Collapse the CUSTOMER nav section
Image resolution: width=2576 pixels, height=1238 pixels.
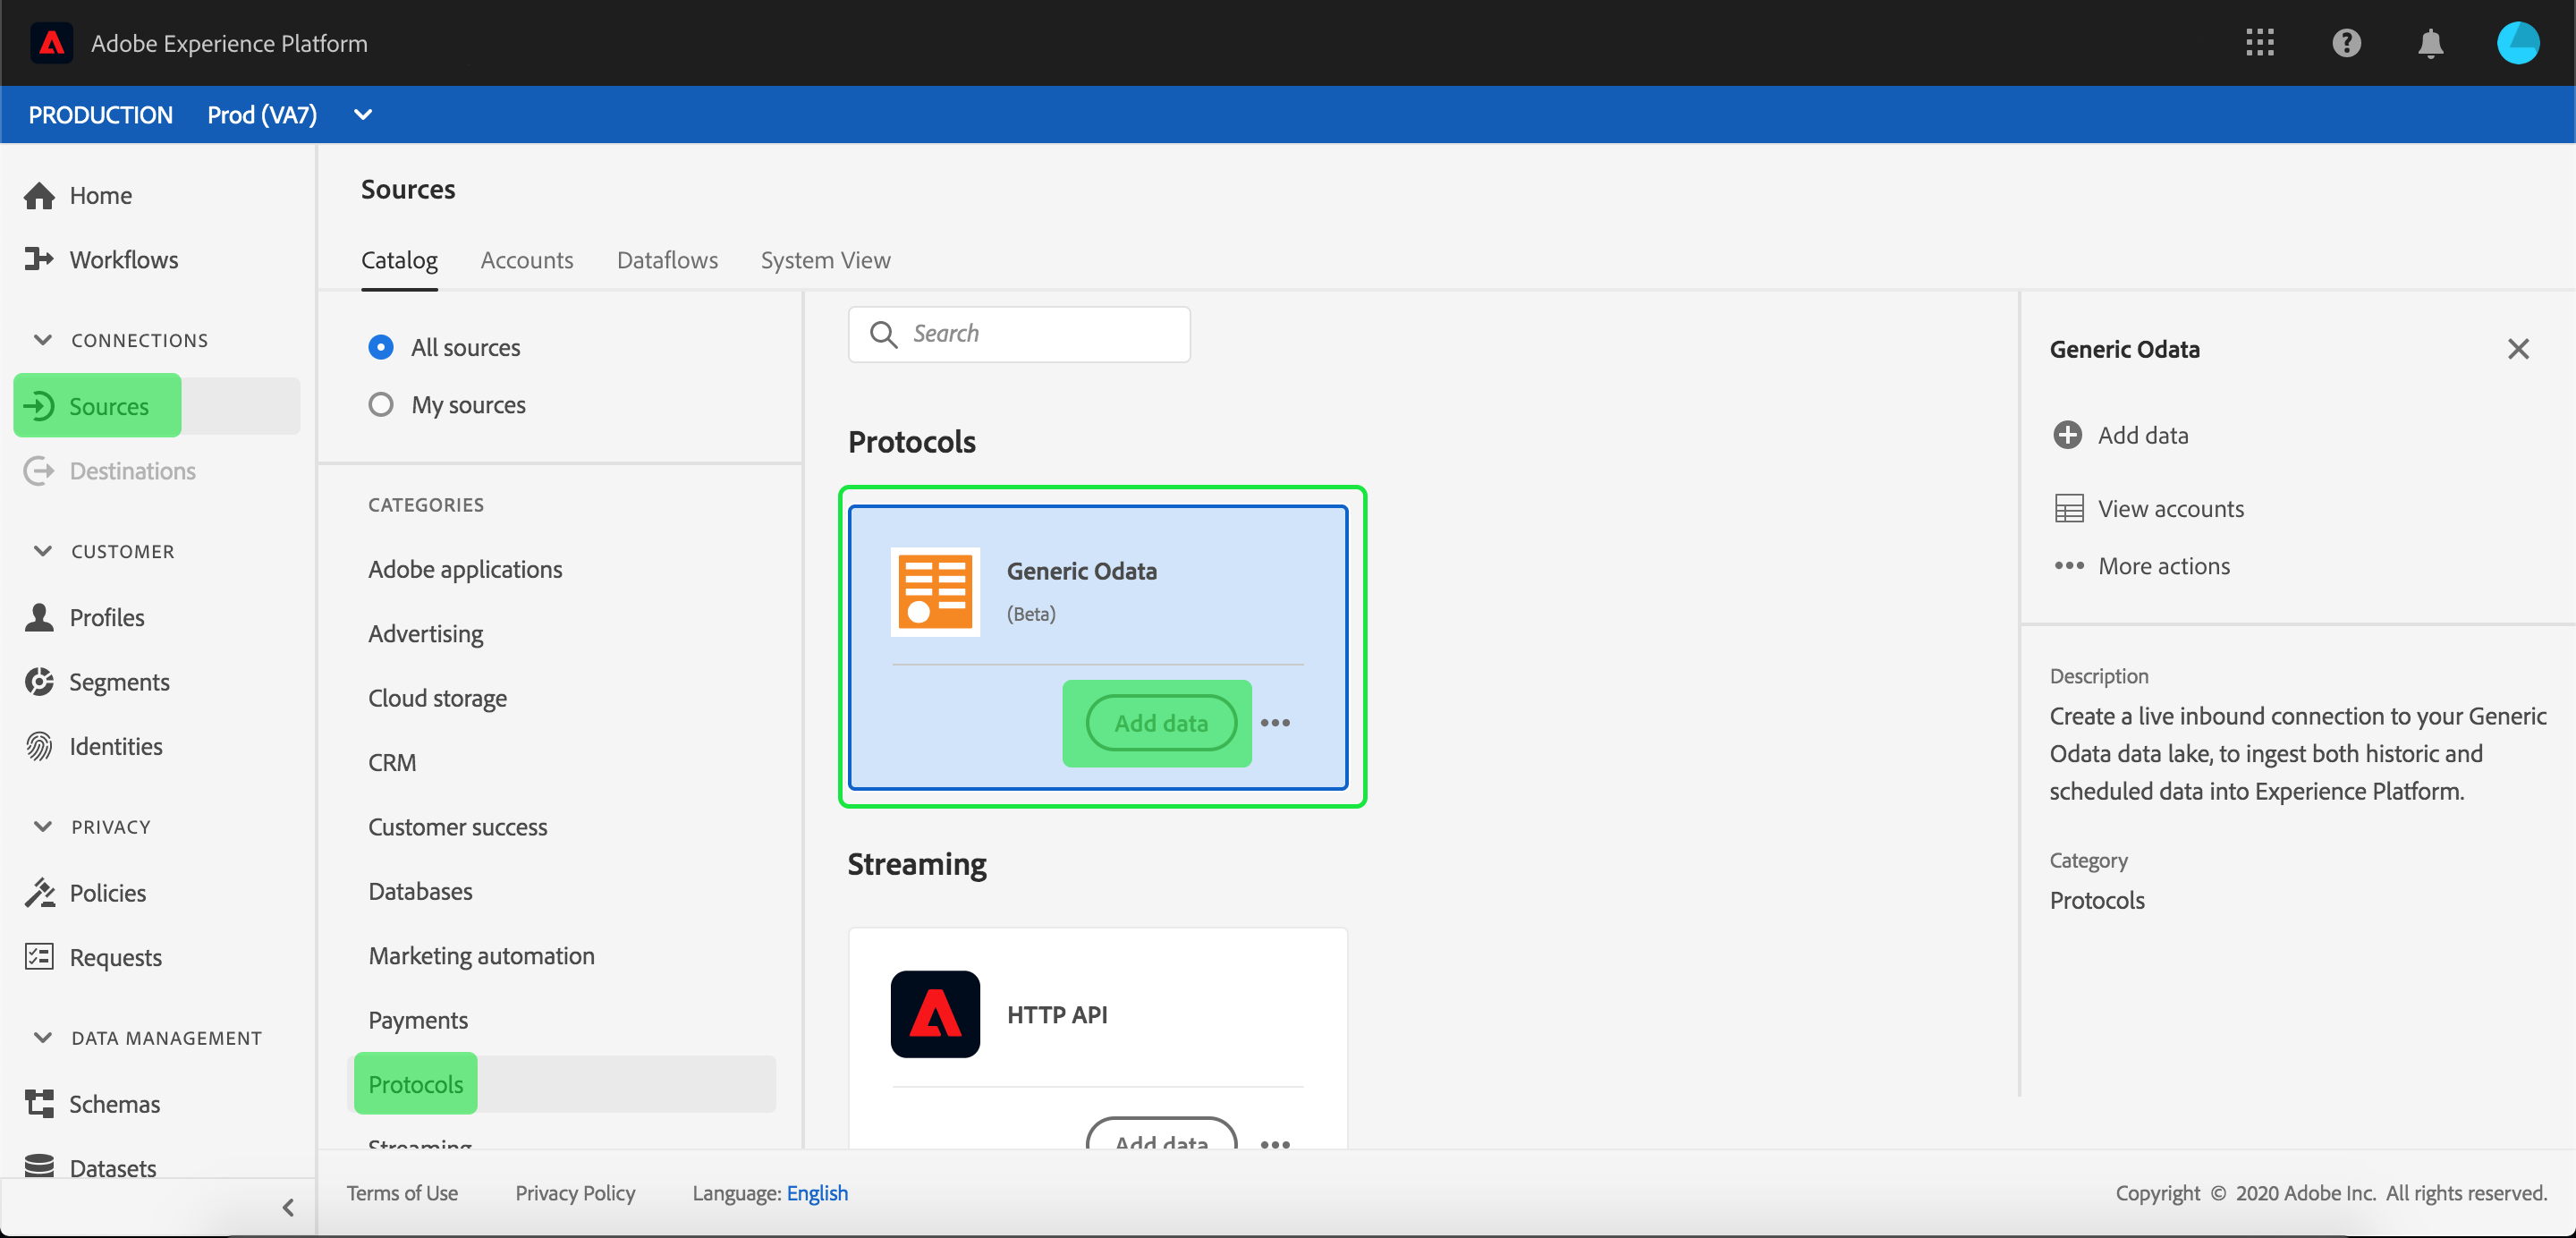(x=43, y=551)
